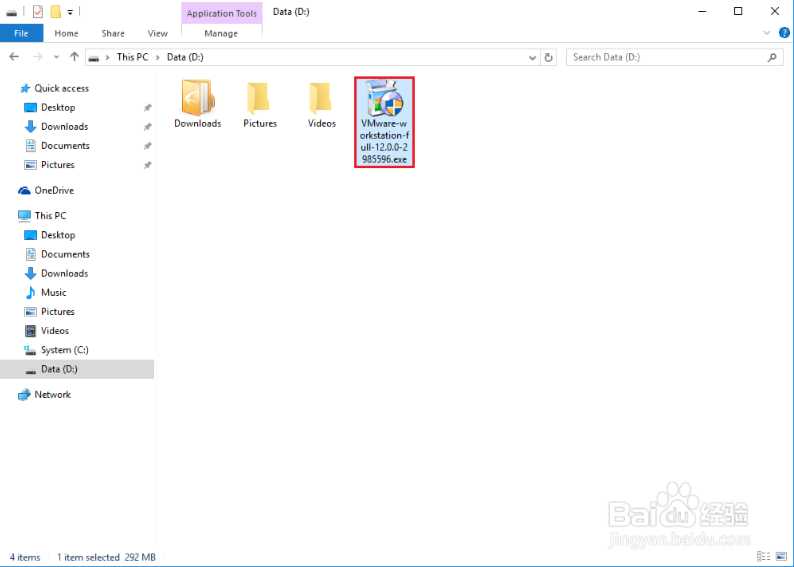Switch to Large icons view in status bar
Viewport: 794px width, 567px height.
[x=781, y=556]
